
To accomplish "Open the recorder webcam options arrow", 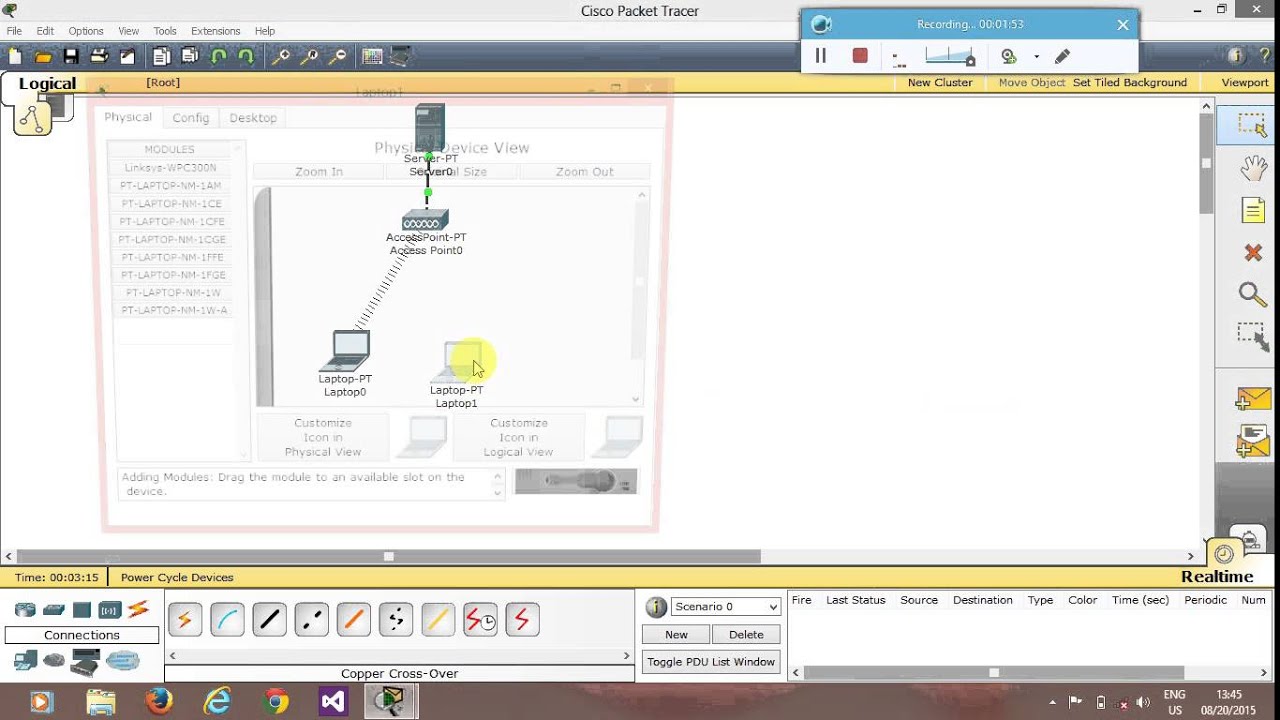I will pos(1036,57).
